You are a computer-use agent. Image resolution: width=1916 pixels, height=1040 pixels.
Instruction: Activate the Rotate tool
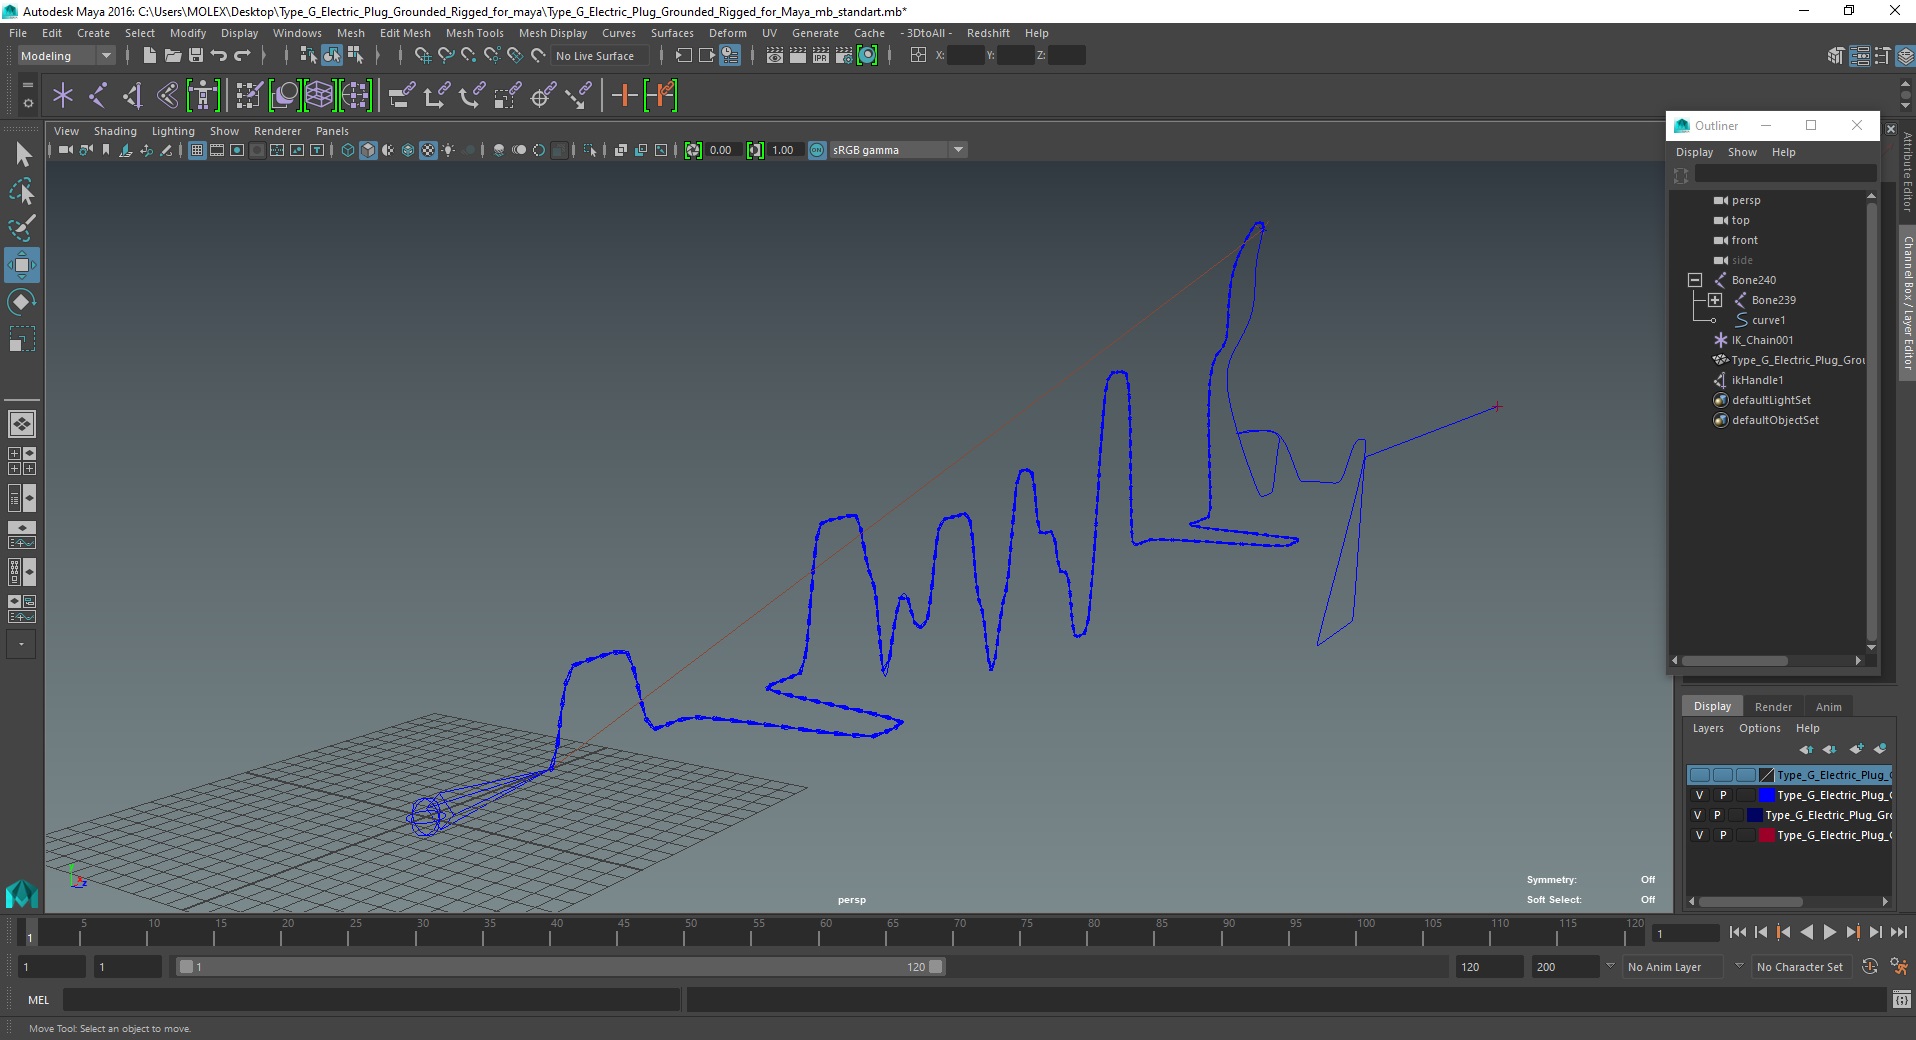tap(22, 302)
